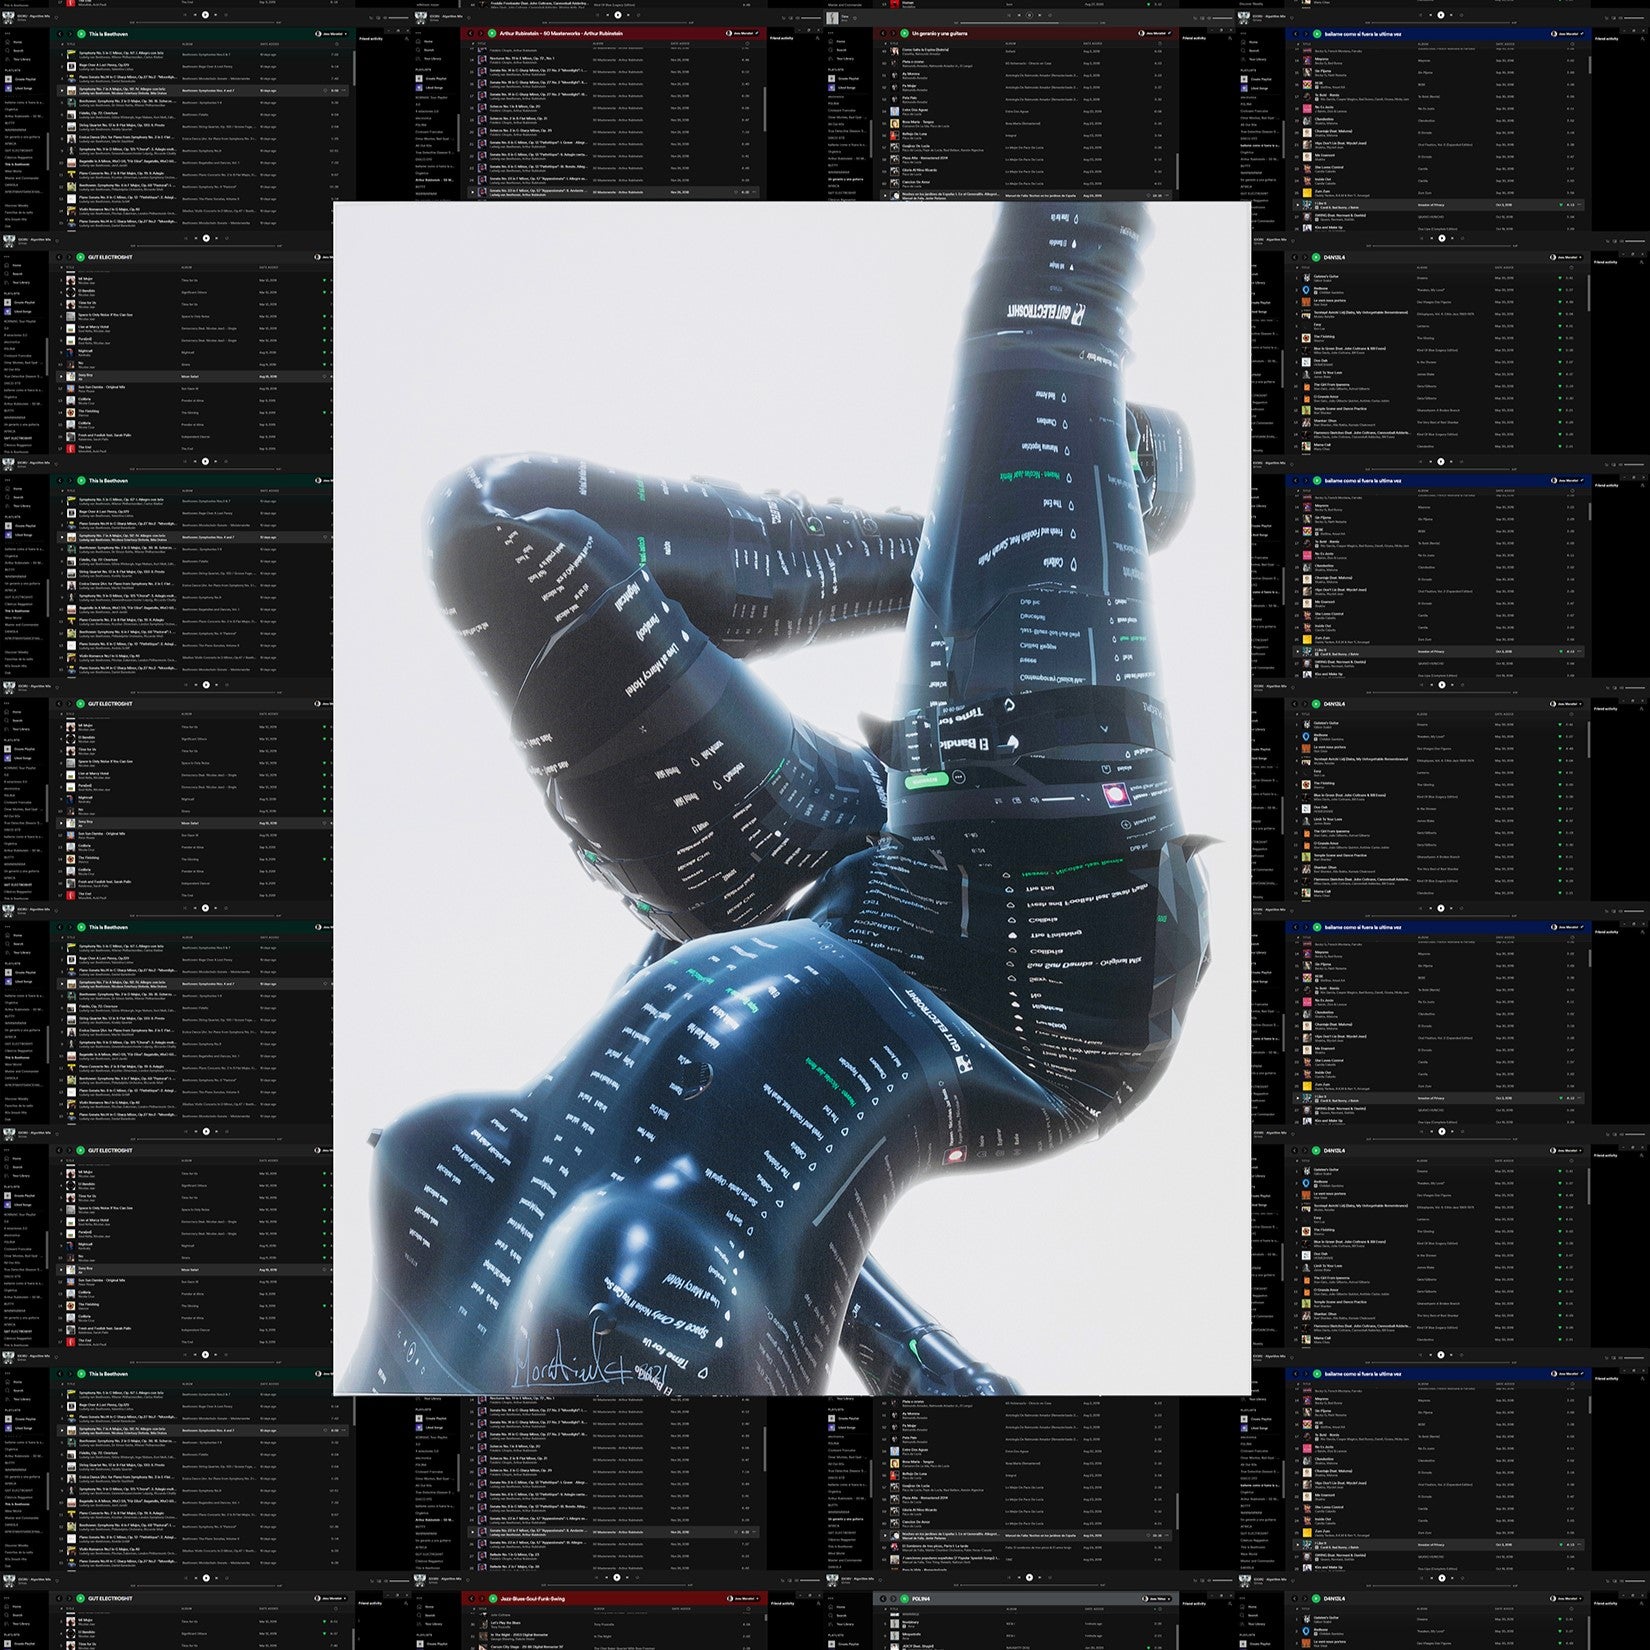Open user account menu in Arthur Rubinstein window

pos(739,33)
